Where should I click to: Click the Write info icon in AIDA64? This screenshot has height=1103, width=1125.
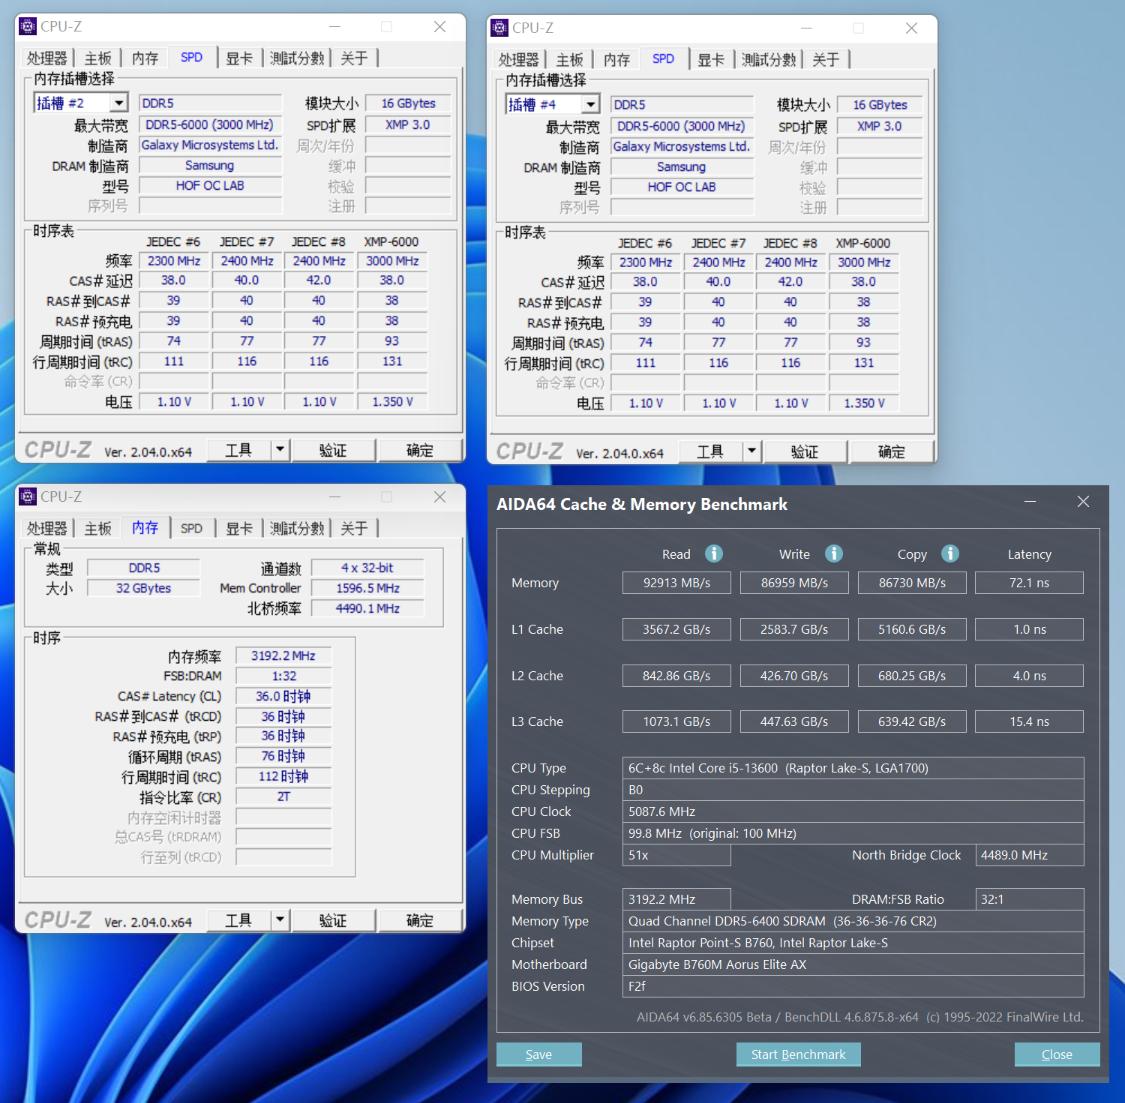point(831,553)
